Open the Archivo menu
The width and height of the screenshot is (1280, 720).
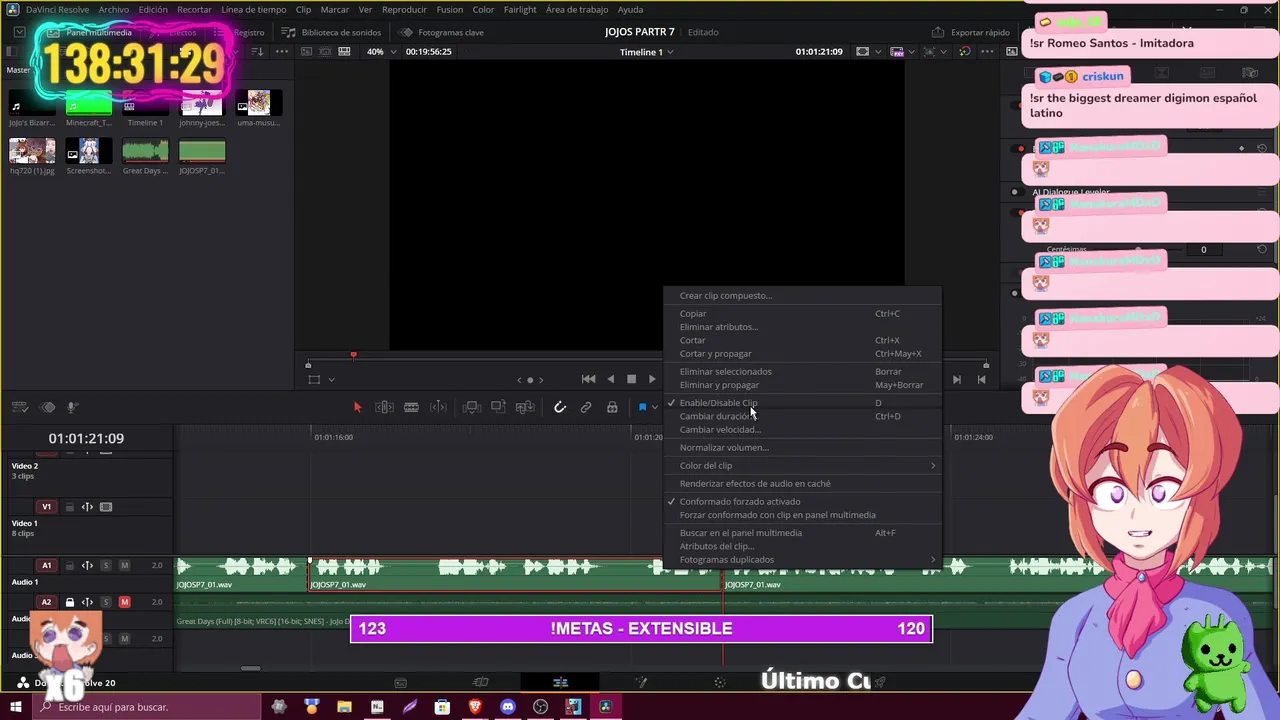(113, 9)
